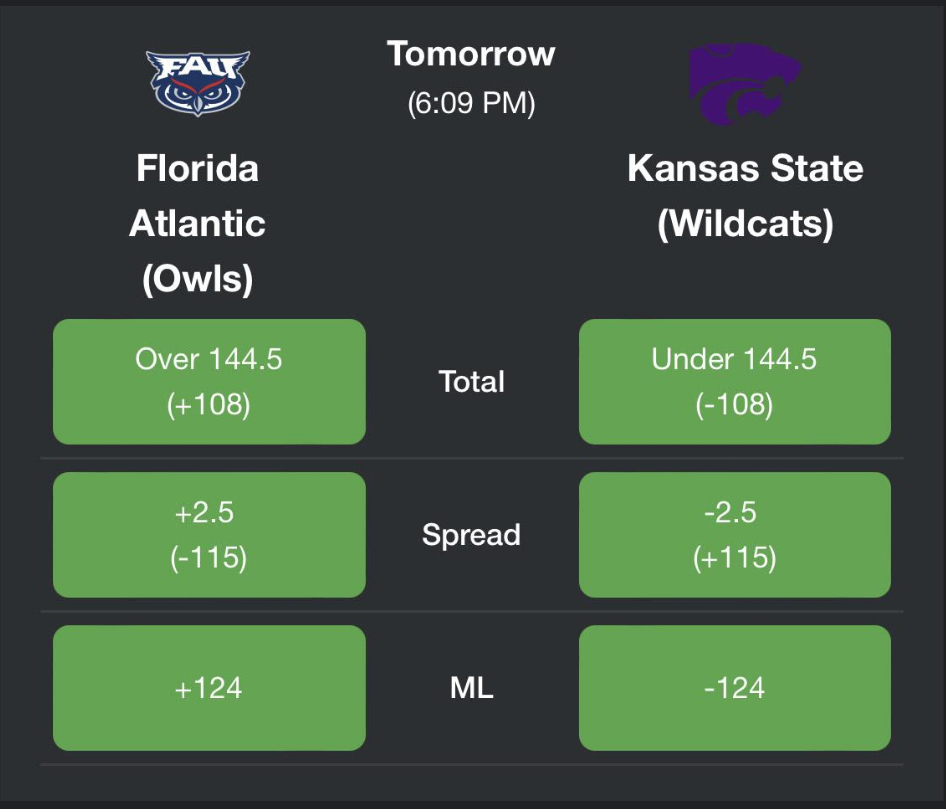Click the (Wildcats) nickname text
Image resolution: width=946 pixels, height=809 pixels.
pyautogui.click(x=745, y=224)
